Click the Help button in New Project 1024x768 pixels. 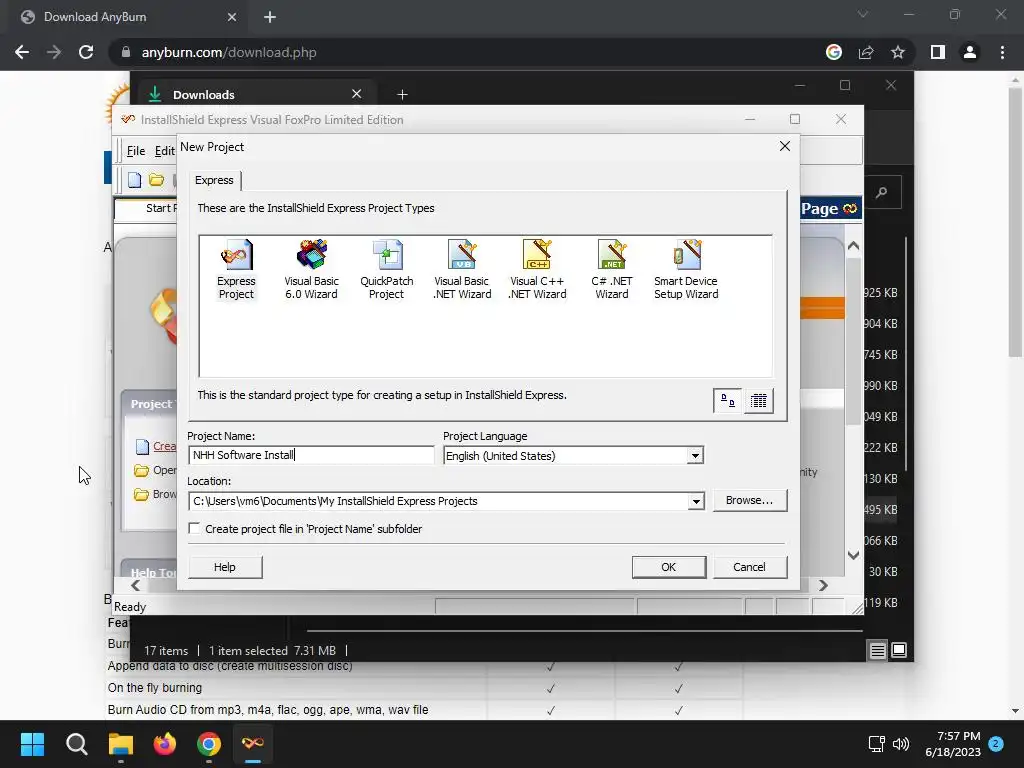[225, 567]
